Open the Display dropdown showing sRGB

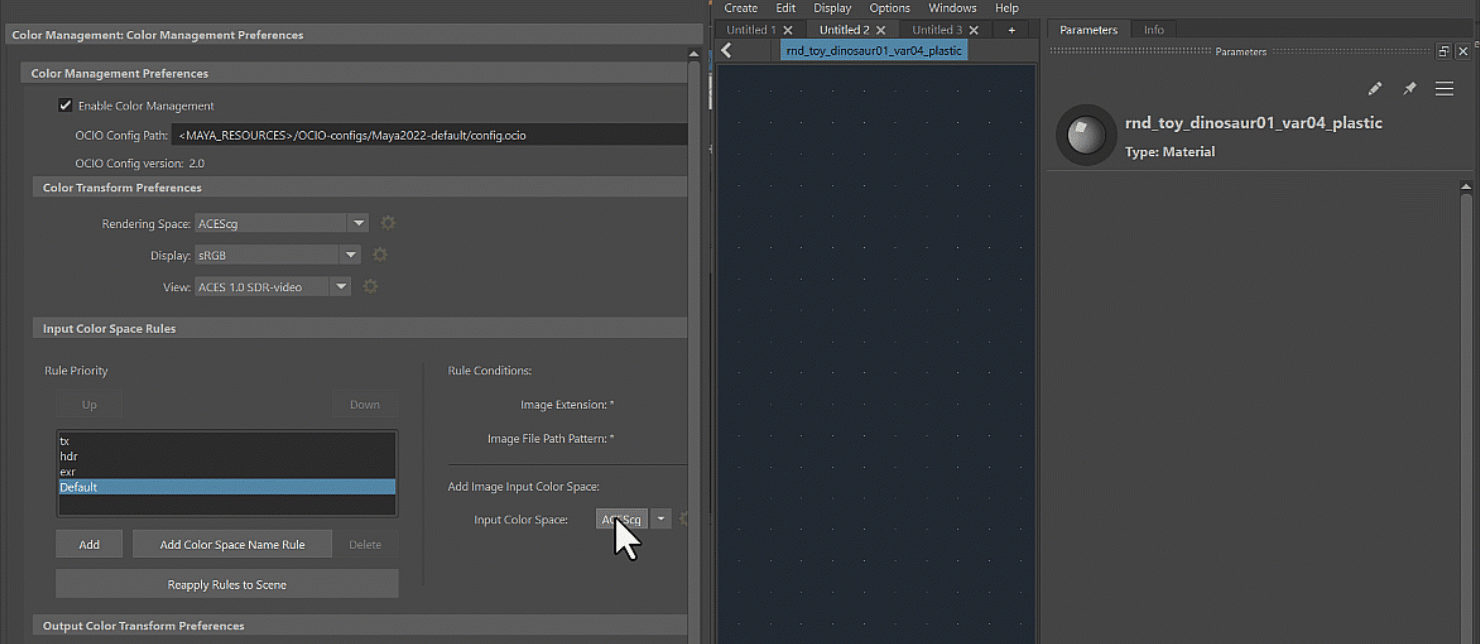click(x=350, y=255)
